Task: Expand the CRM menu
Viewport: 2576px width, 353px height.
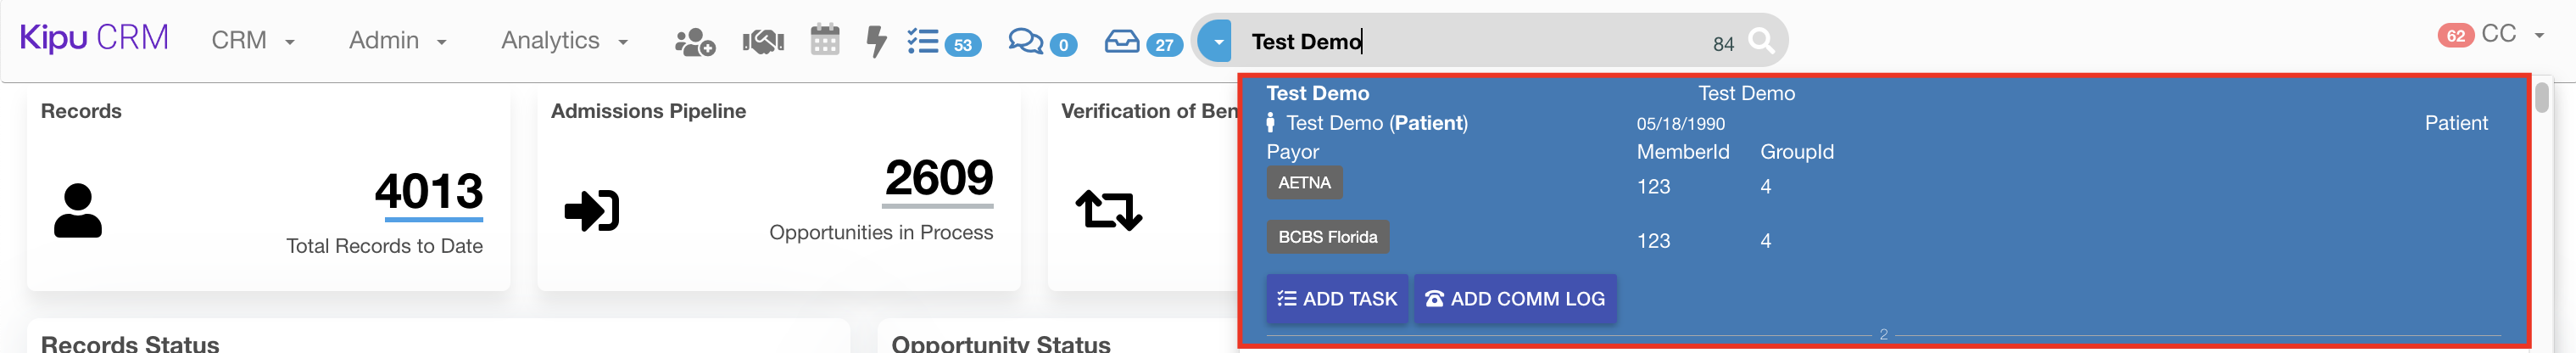Action: [x=252, y=41]
